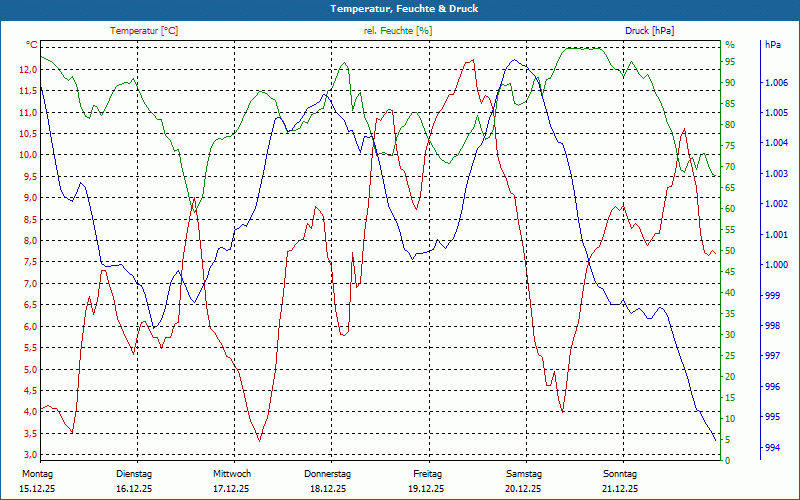Click the '997' pressure axis value
The width and height of the screenshot is (800, 500).
(x=771, y=356)
